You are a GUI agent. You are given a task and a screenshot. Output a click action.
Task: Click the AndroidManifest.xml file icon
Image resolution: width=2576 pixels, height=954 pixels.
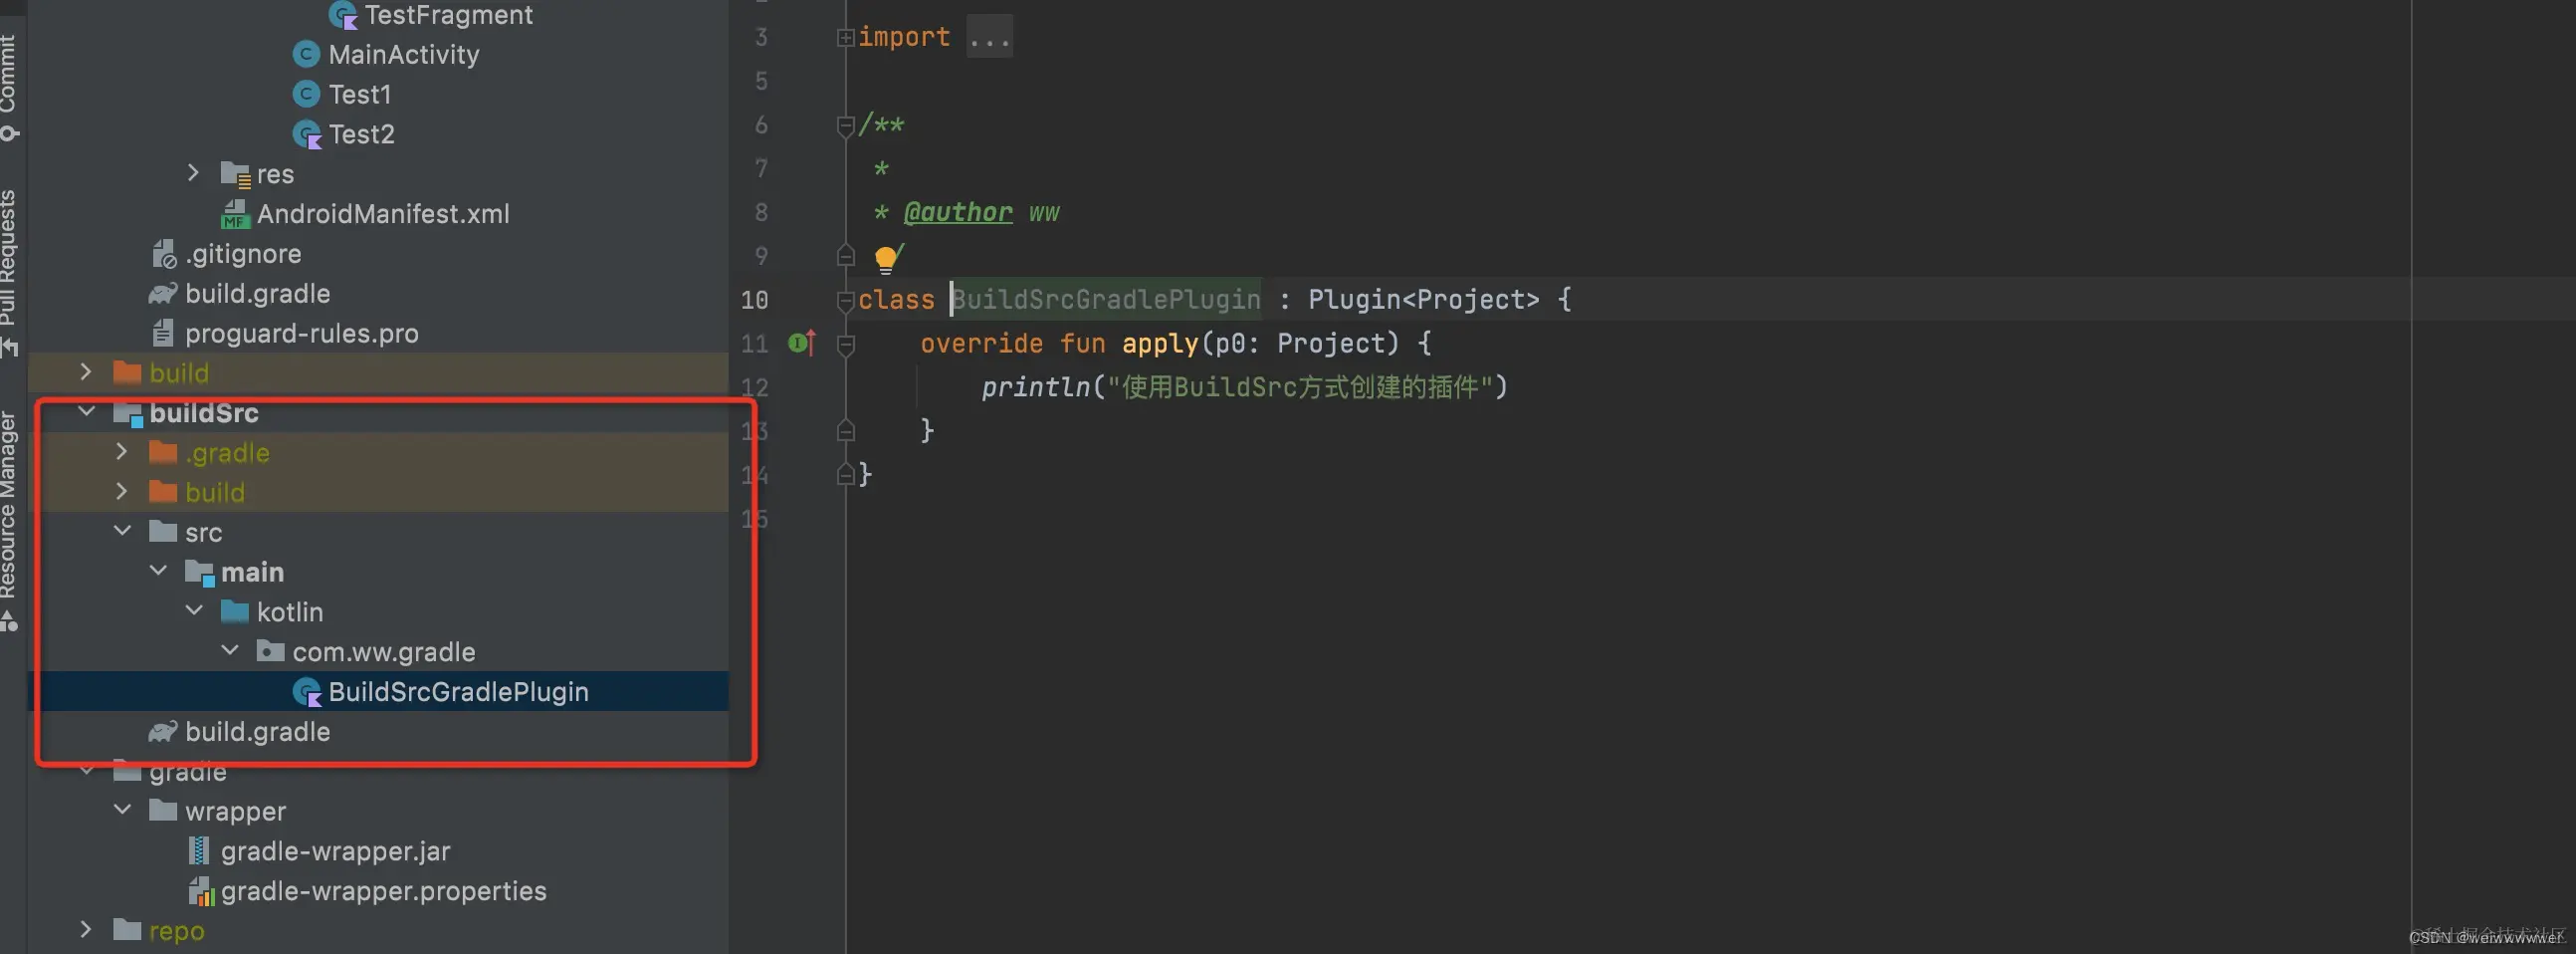coord(235,214)
